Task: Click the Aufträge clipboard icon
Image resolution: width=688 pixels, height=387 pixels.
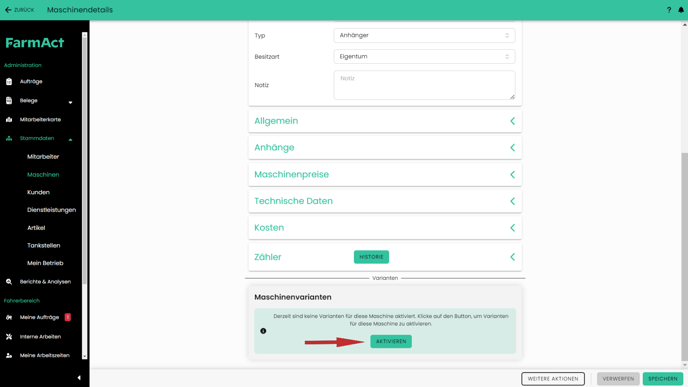Action: pyautogui.click(x=9, y=82)
